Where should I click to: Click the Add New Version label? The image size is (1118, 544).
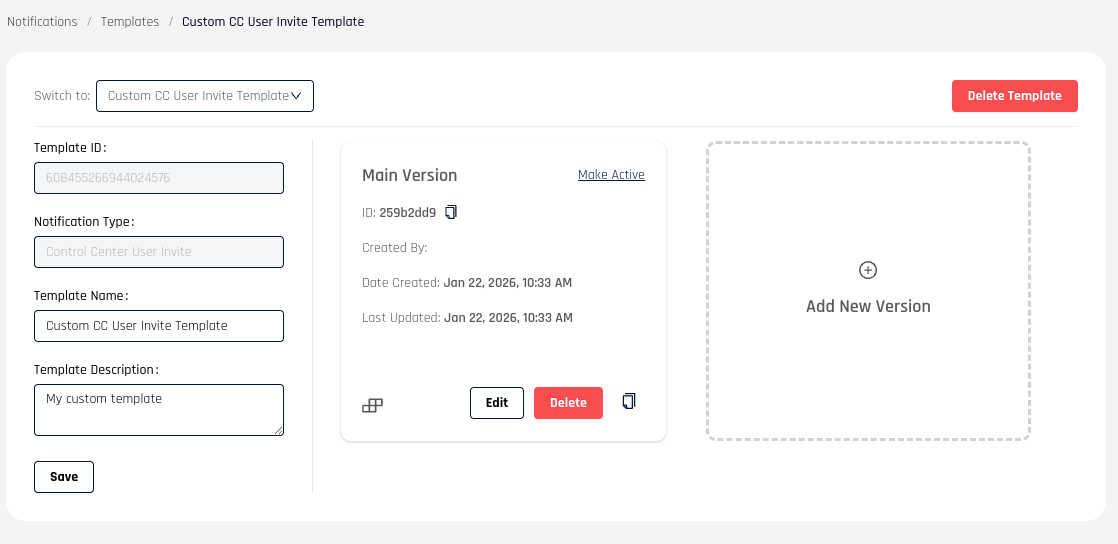(868, 306)
